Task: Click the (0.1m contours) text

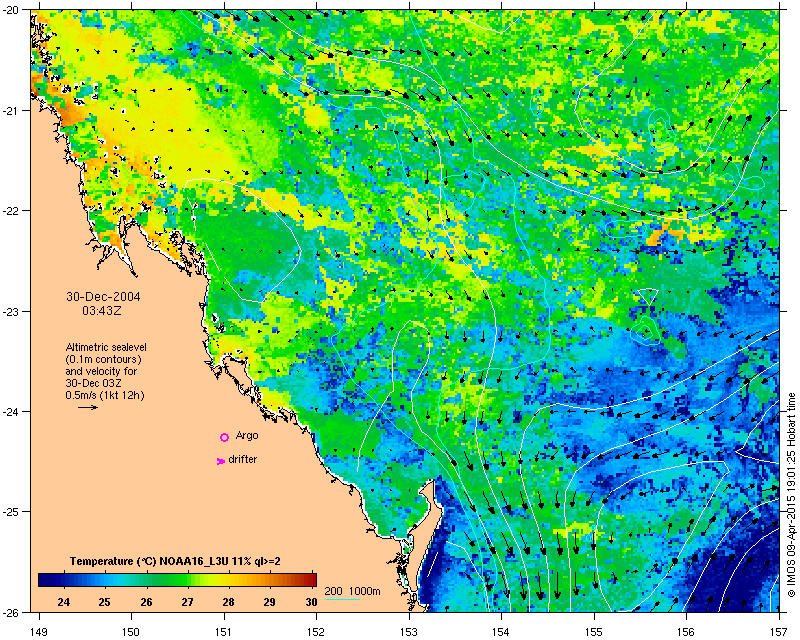Action: (x=104, y=359)
